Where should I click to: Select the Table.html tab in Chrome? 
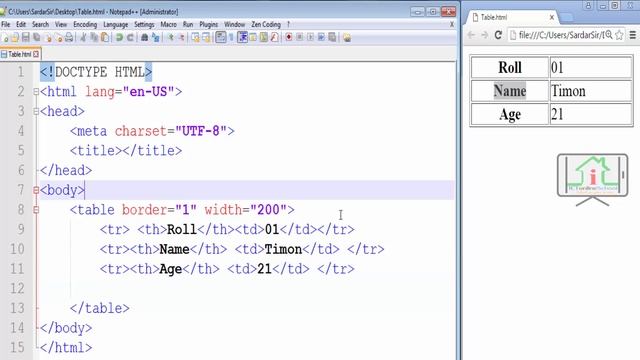coord(510,17)
